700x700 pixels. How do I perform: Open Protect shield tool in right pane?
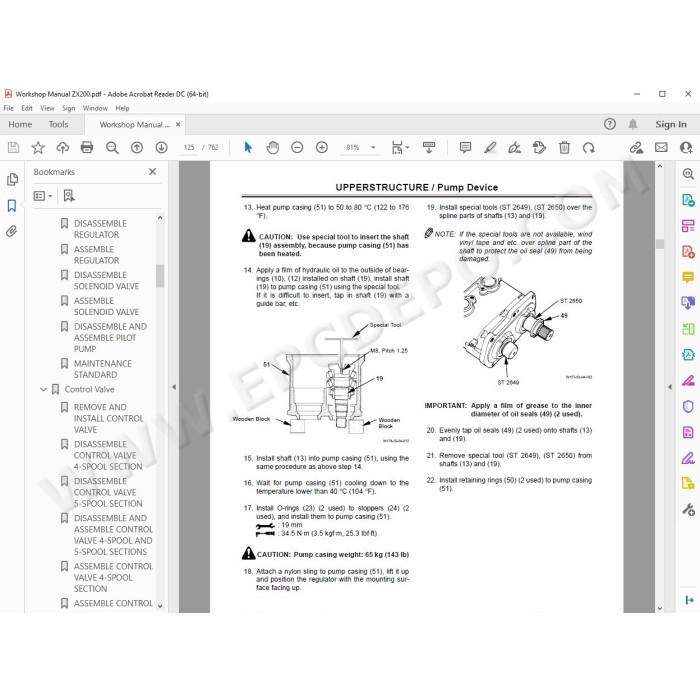(688, 407)
